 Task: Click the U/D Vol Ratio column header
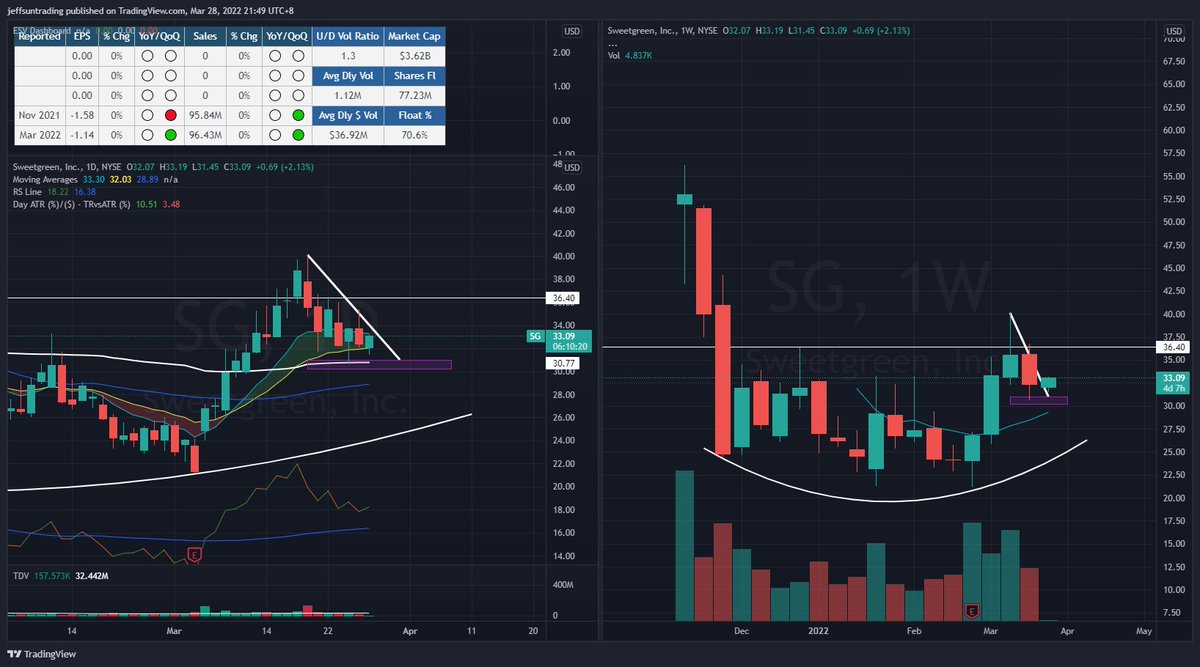(347, 36)
